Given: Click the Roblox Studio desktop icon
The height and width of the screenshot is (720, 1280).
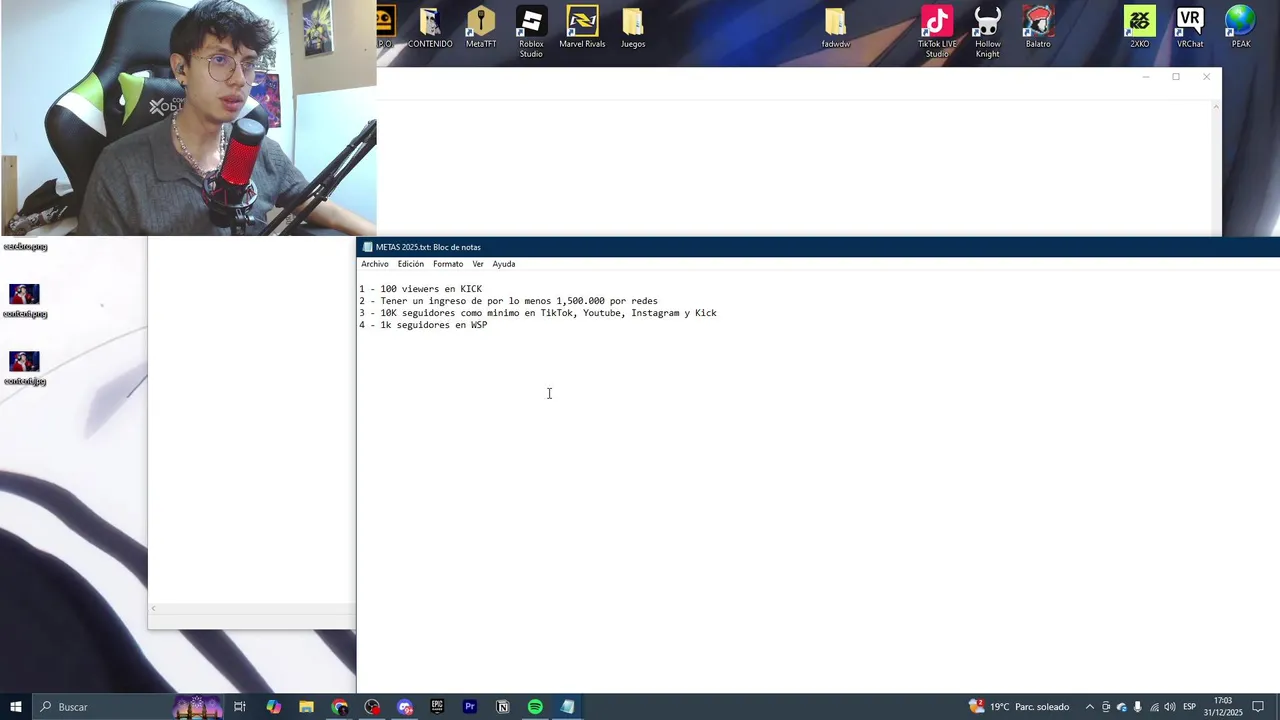Looking at the screenshot, I should click(x=531, y=32).
